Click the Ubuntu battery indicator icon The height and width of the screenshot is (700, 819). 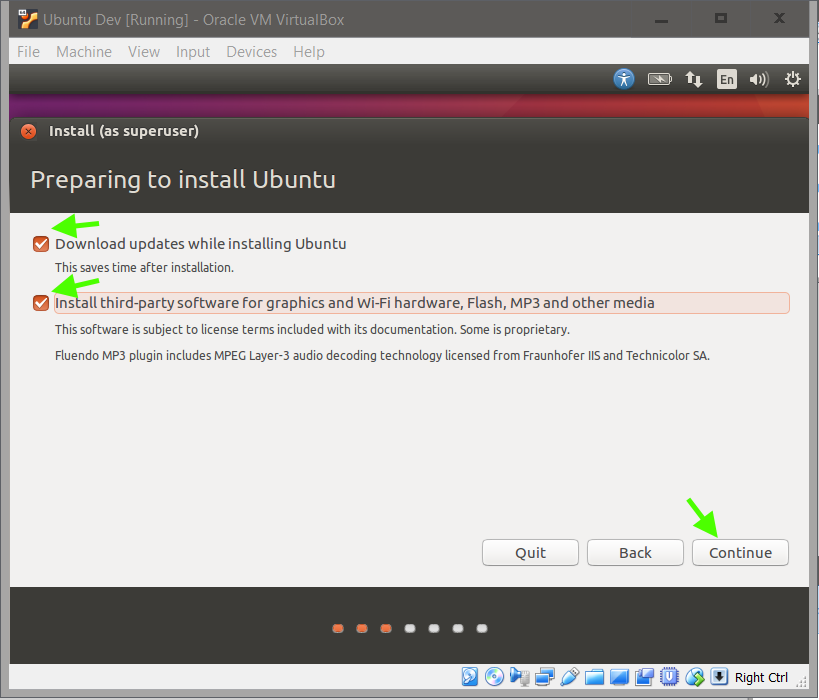coord(660,79)
